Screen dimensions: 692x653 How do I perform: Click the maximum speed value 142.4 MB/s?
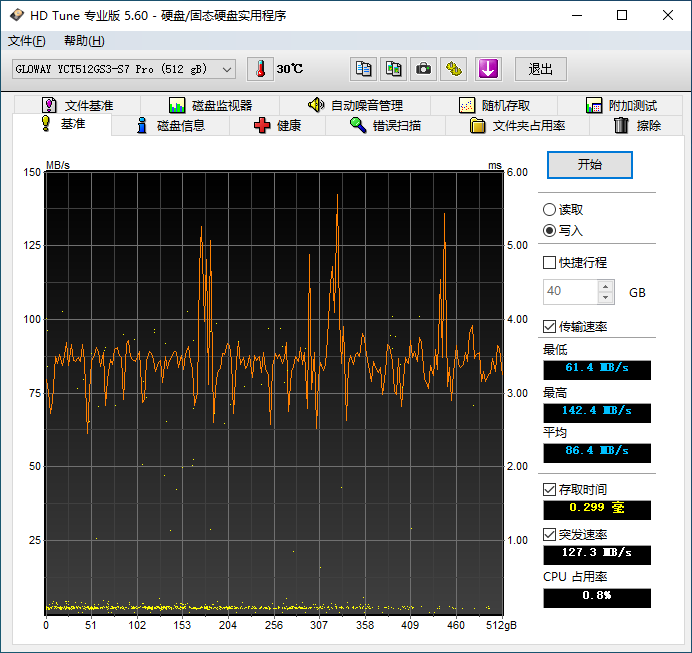(597, 413)
